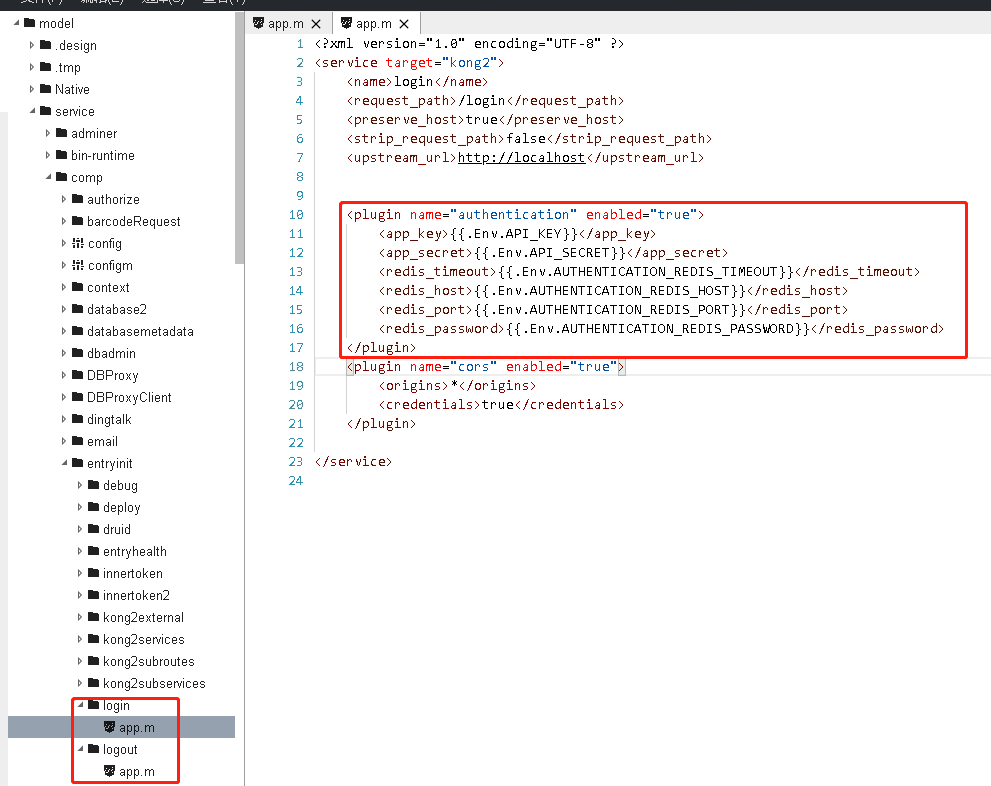
Task: Select app.m file under login folder
Action: click(x=136, y=728)
